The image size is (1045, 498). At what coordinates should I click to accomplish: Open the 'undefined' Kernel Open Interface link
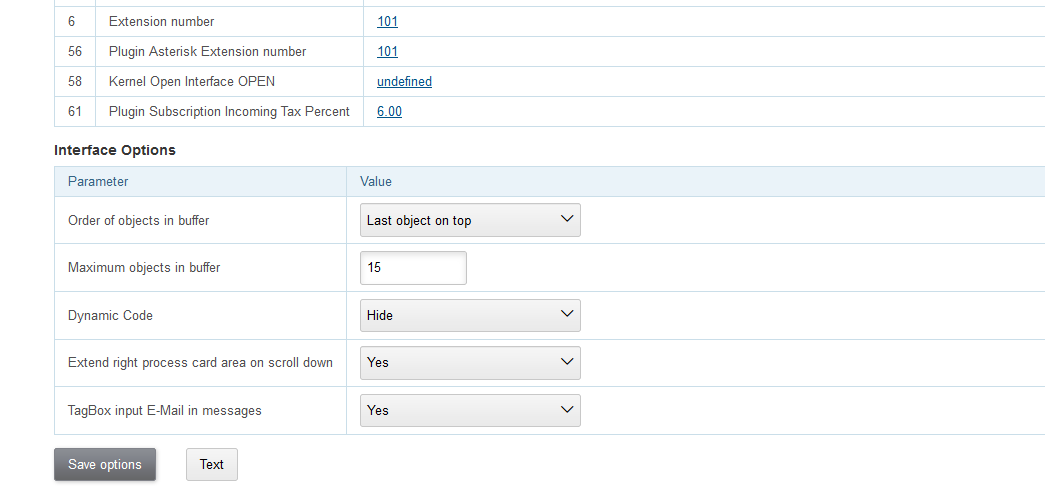[404, 82]
